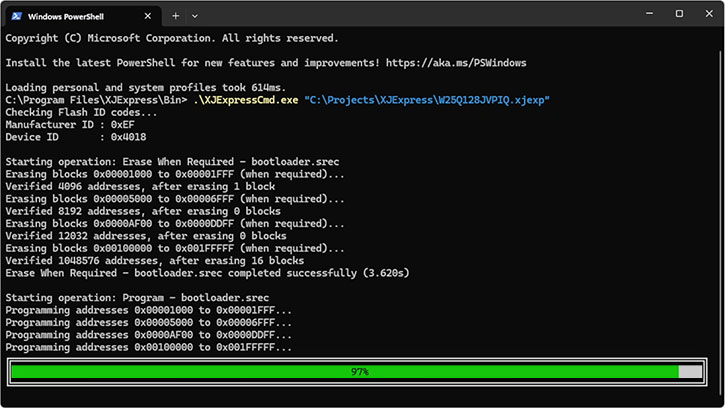This screenshot has width=725, height=408.
Task: Click 'Erasing blocks 0x0000AF00 to 0x0000DDFF' line
Action: pos(175,224)
